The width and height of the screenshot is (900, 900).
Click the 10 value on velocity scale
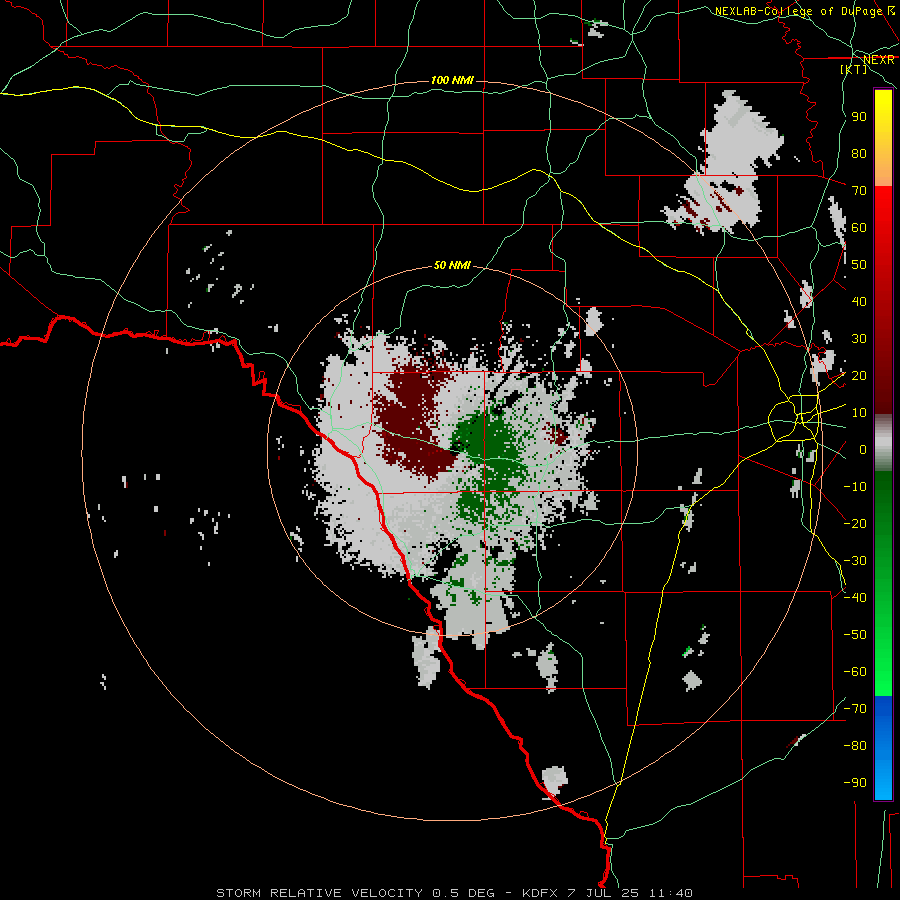859,413
